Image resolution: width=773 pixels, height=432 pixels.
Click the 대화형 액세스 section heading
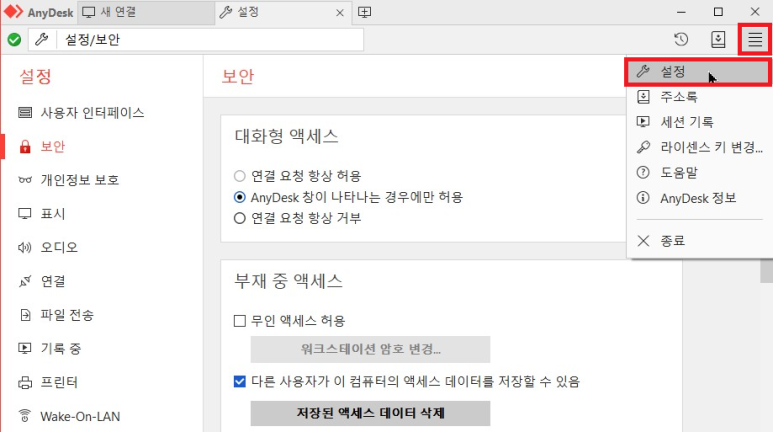tap(286, 136)
